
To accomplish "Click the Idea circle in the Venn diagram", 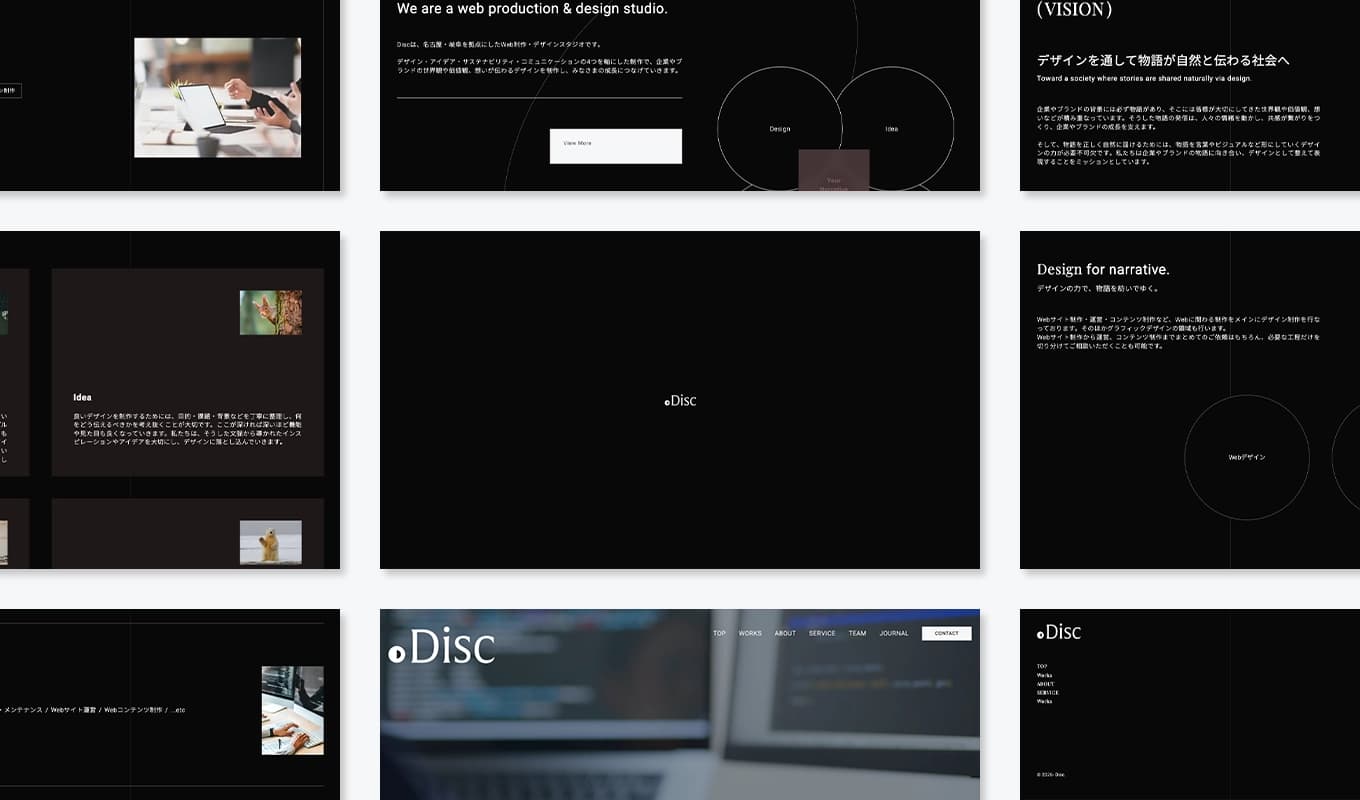I will [893, 128].
